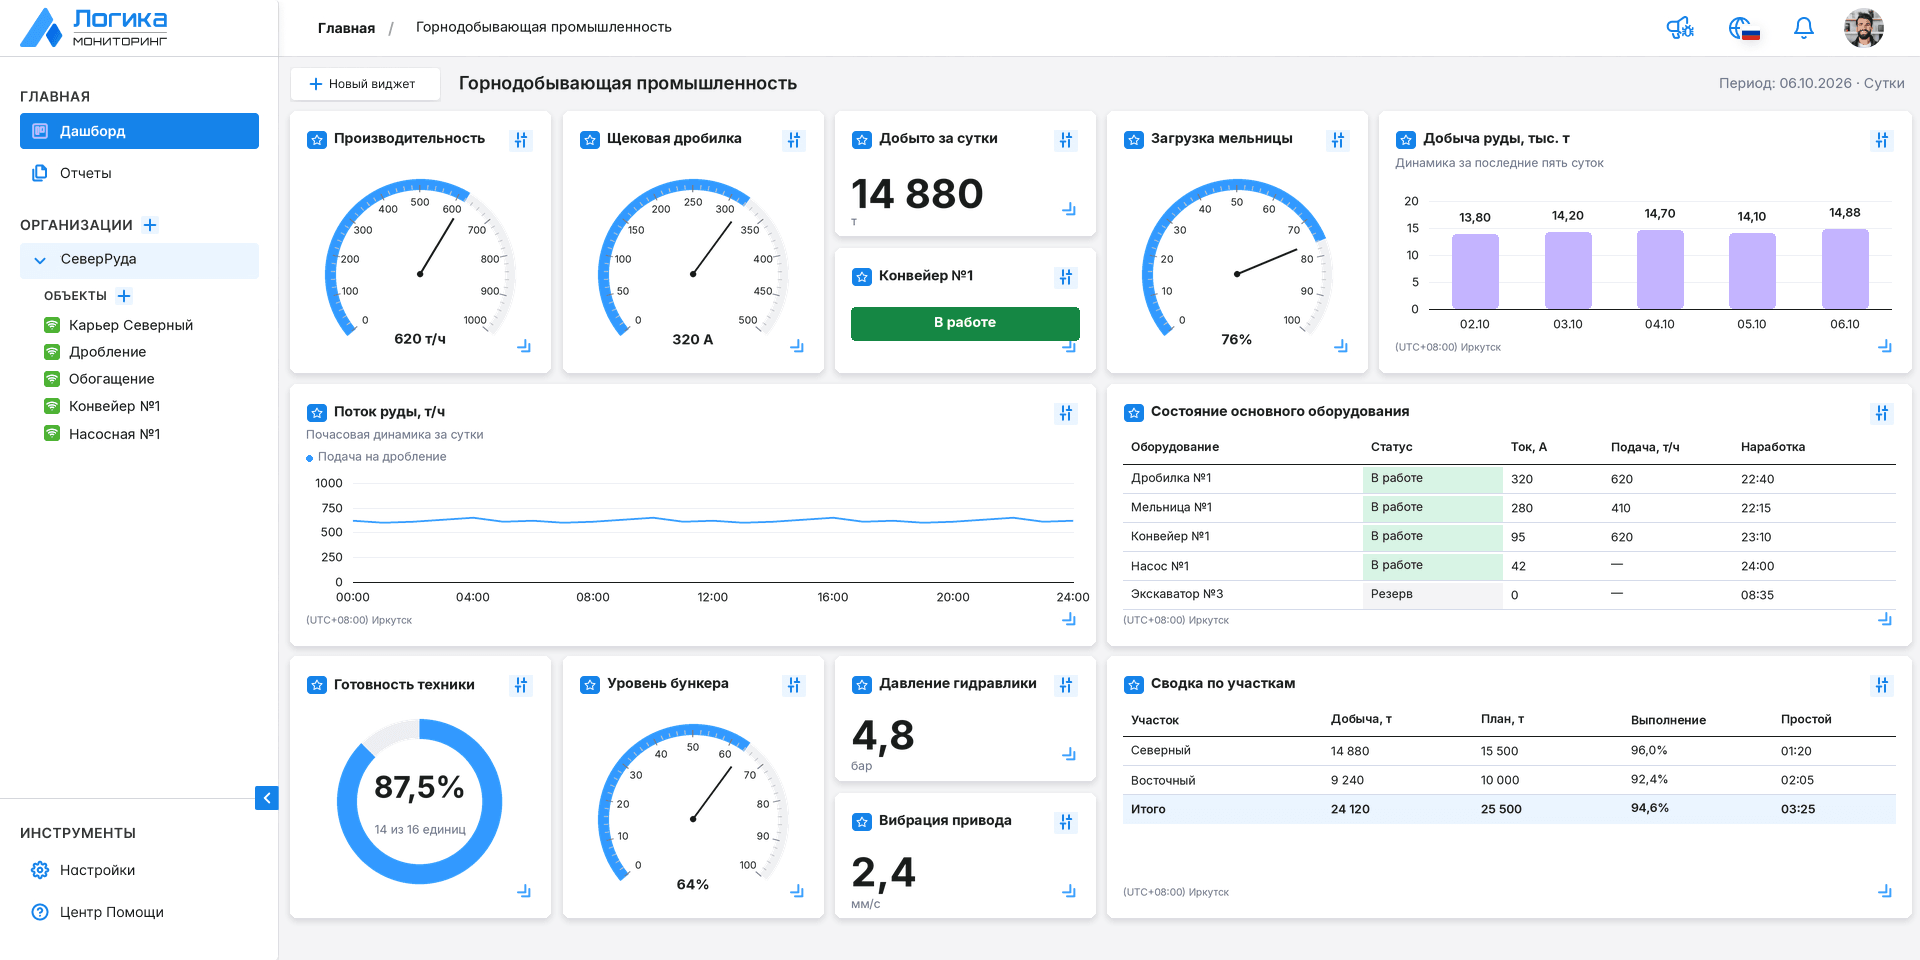1920x960 pixels.
Task: Open the Дашборд menu item
Action: click(139, 131)
